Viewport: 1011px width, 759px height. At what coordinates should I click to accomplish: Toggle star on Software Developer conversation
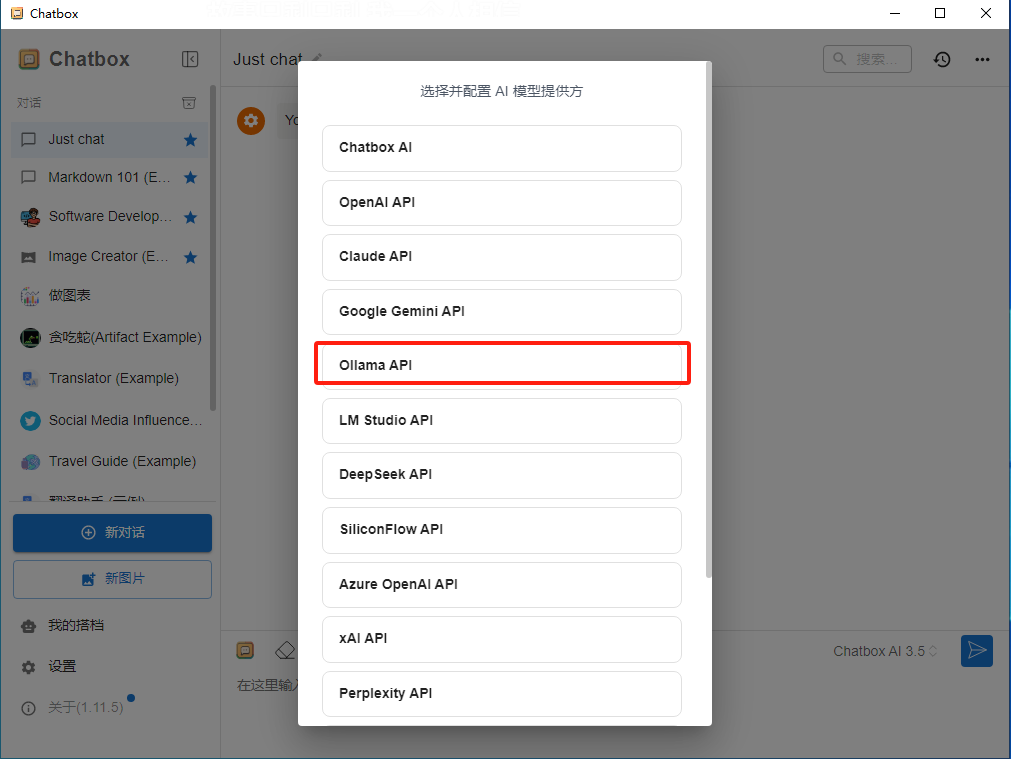click(190, 217)
